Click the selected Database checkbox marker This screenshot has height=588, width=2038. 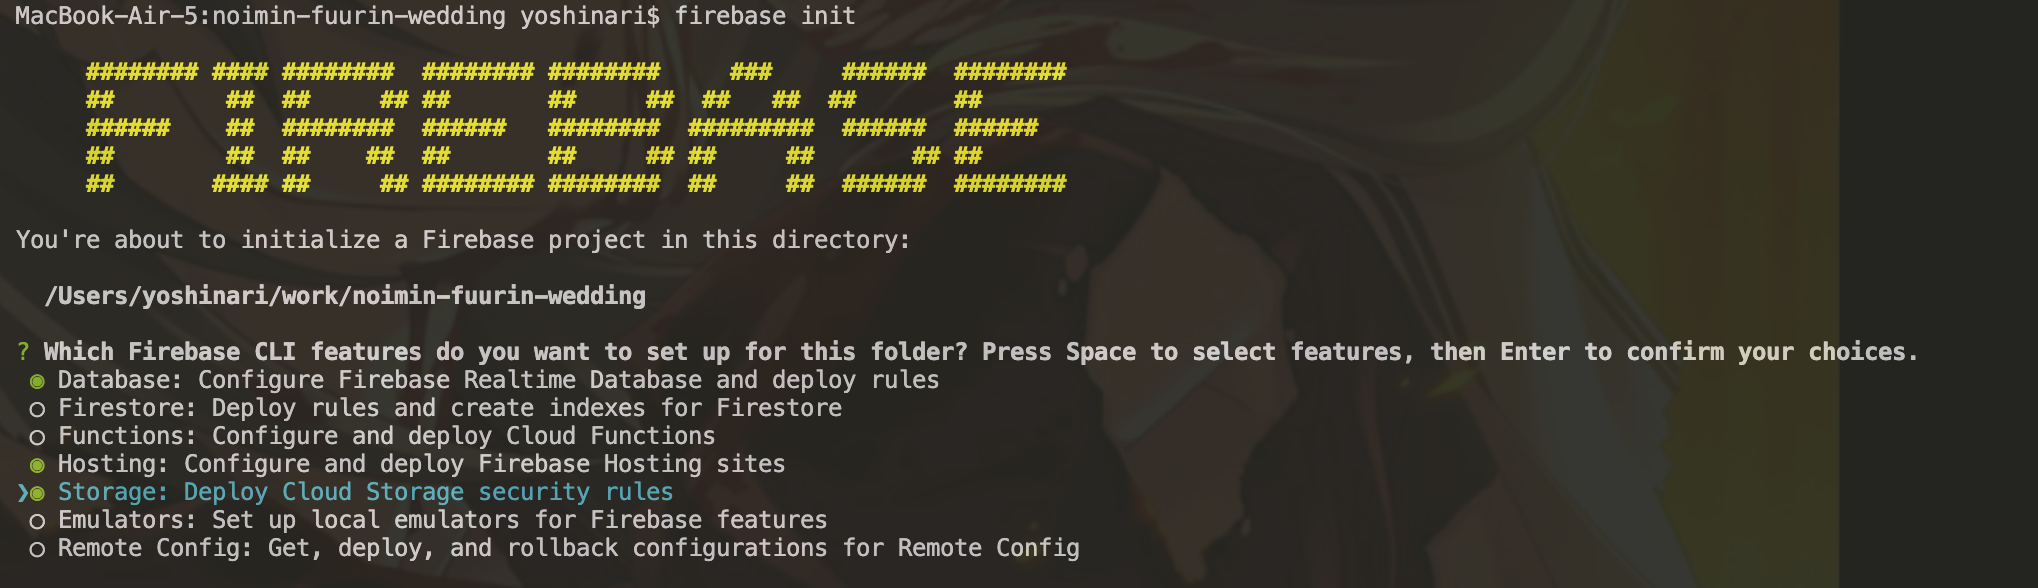(x=37, y=381)
